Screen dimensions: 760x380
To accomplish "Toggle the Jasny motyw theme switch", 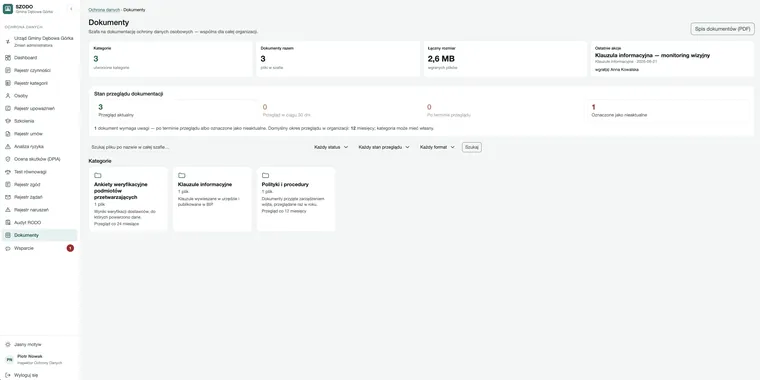I will pos(39,344).
